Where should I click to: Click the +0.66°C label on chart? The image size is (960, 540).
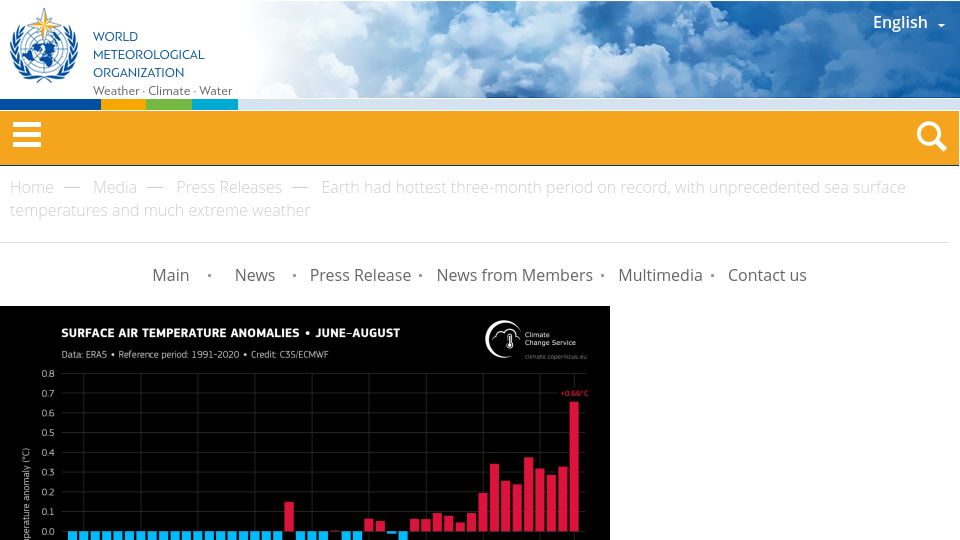[574, 393]
